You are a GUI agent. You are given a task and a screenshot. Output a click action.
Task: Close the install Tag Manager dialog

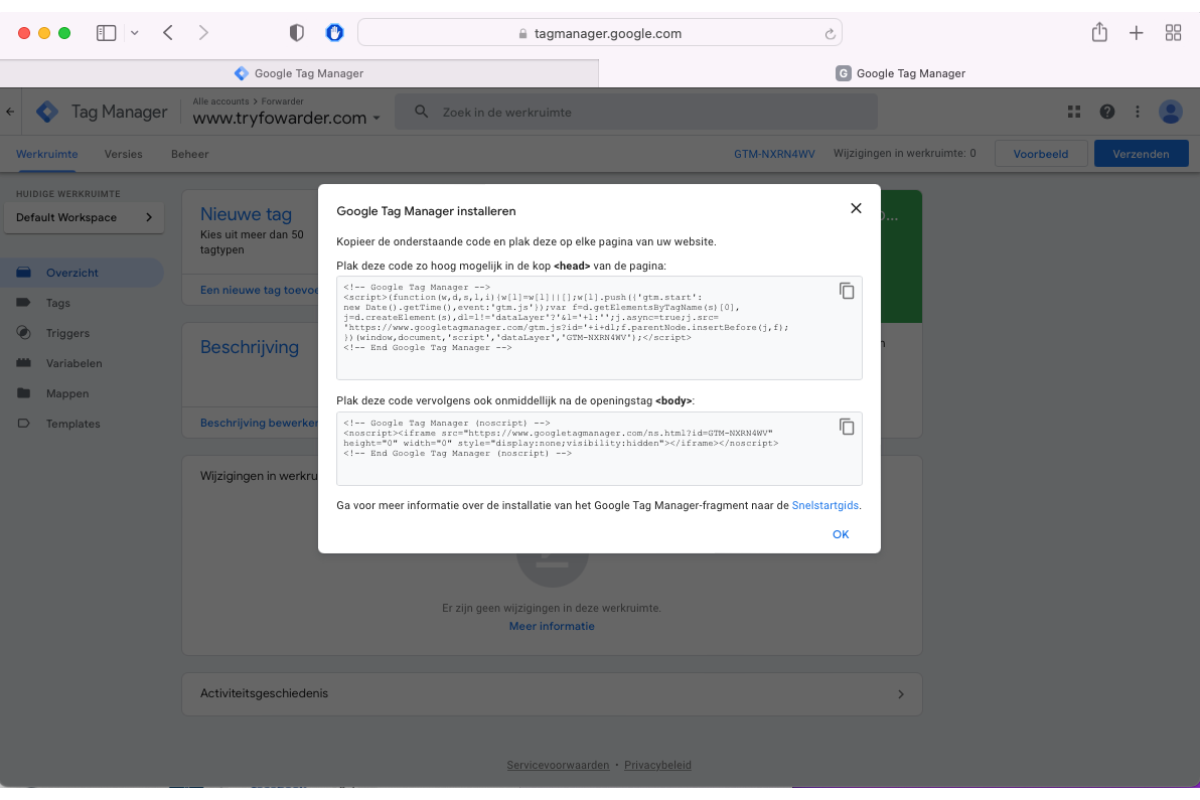coord(856,209)
